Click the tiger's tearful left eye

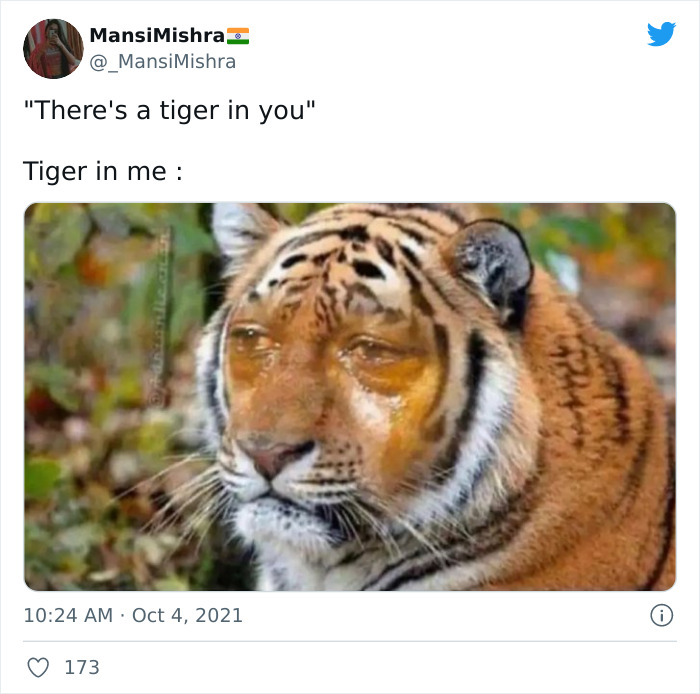tap(253, 342)
